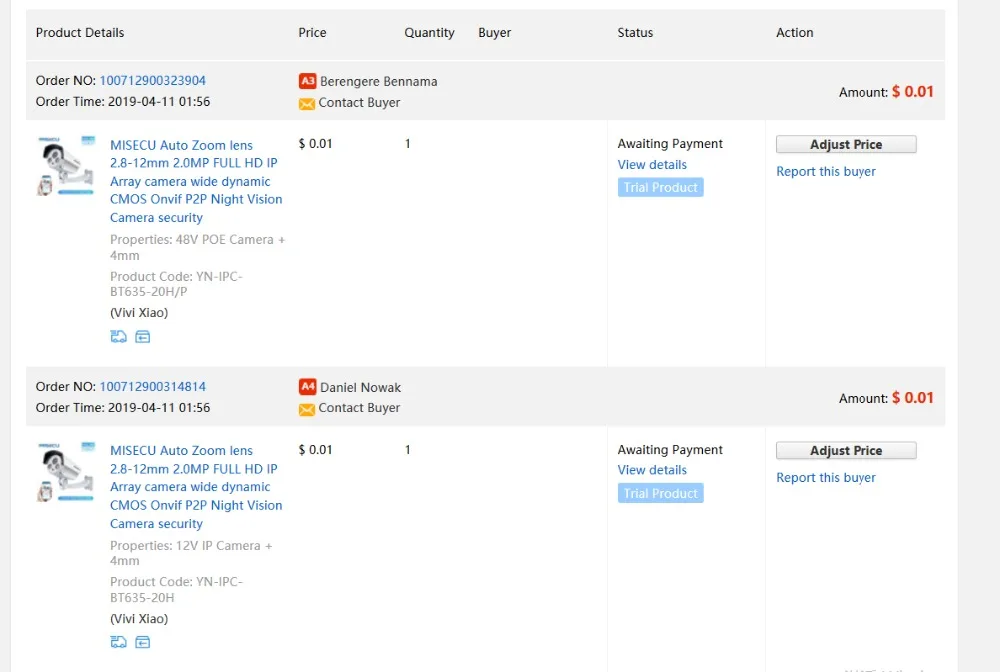This screenshot has height=672, width=1000.
Task: Click truck shipping icon under 48V POE Camera item
Action: (119, 337)
